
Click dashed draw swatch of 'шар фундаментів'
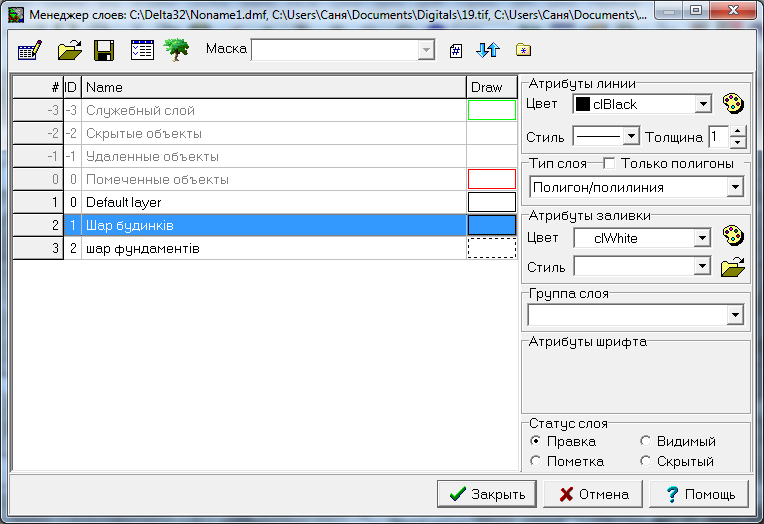click(x=492, y=248)
